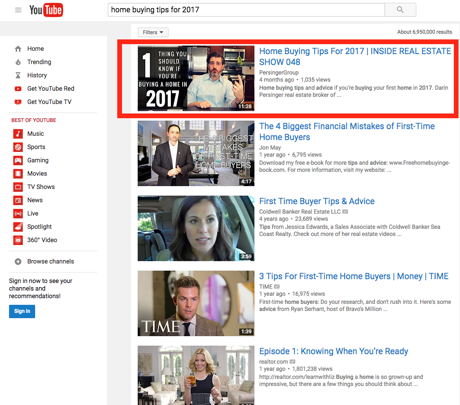Viewport: 460px width, 405px height.
Task: Open 'Episode 1: Knowing When You're Ready' title
Action: [x=334, y=351]
